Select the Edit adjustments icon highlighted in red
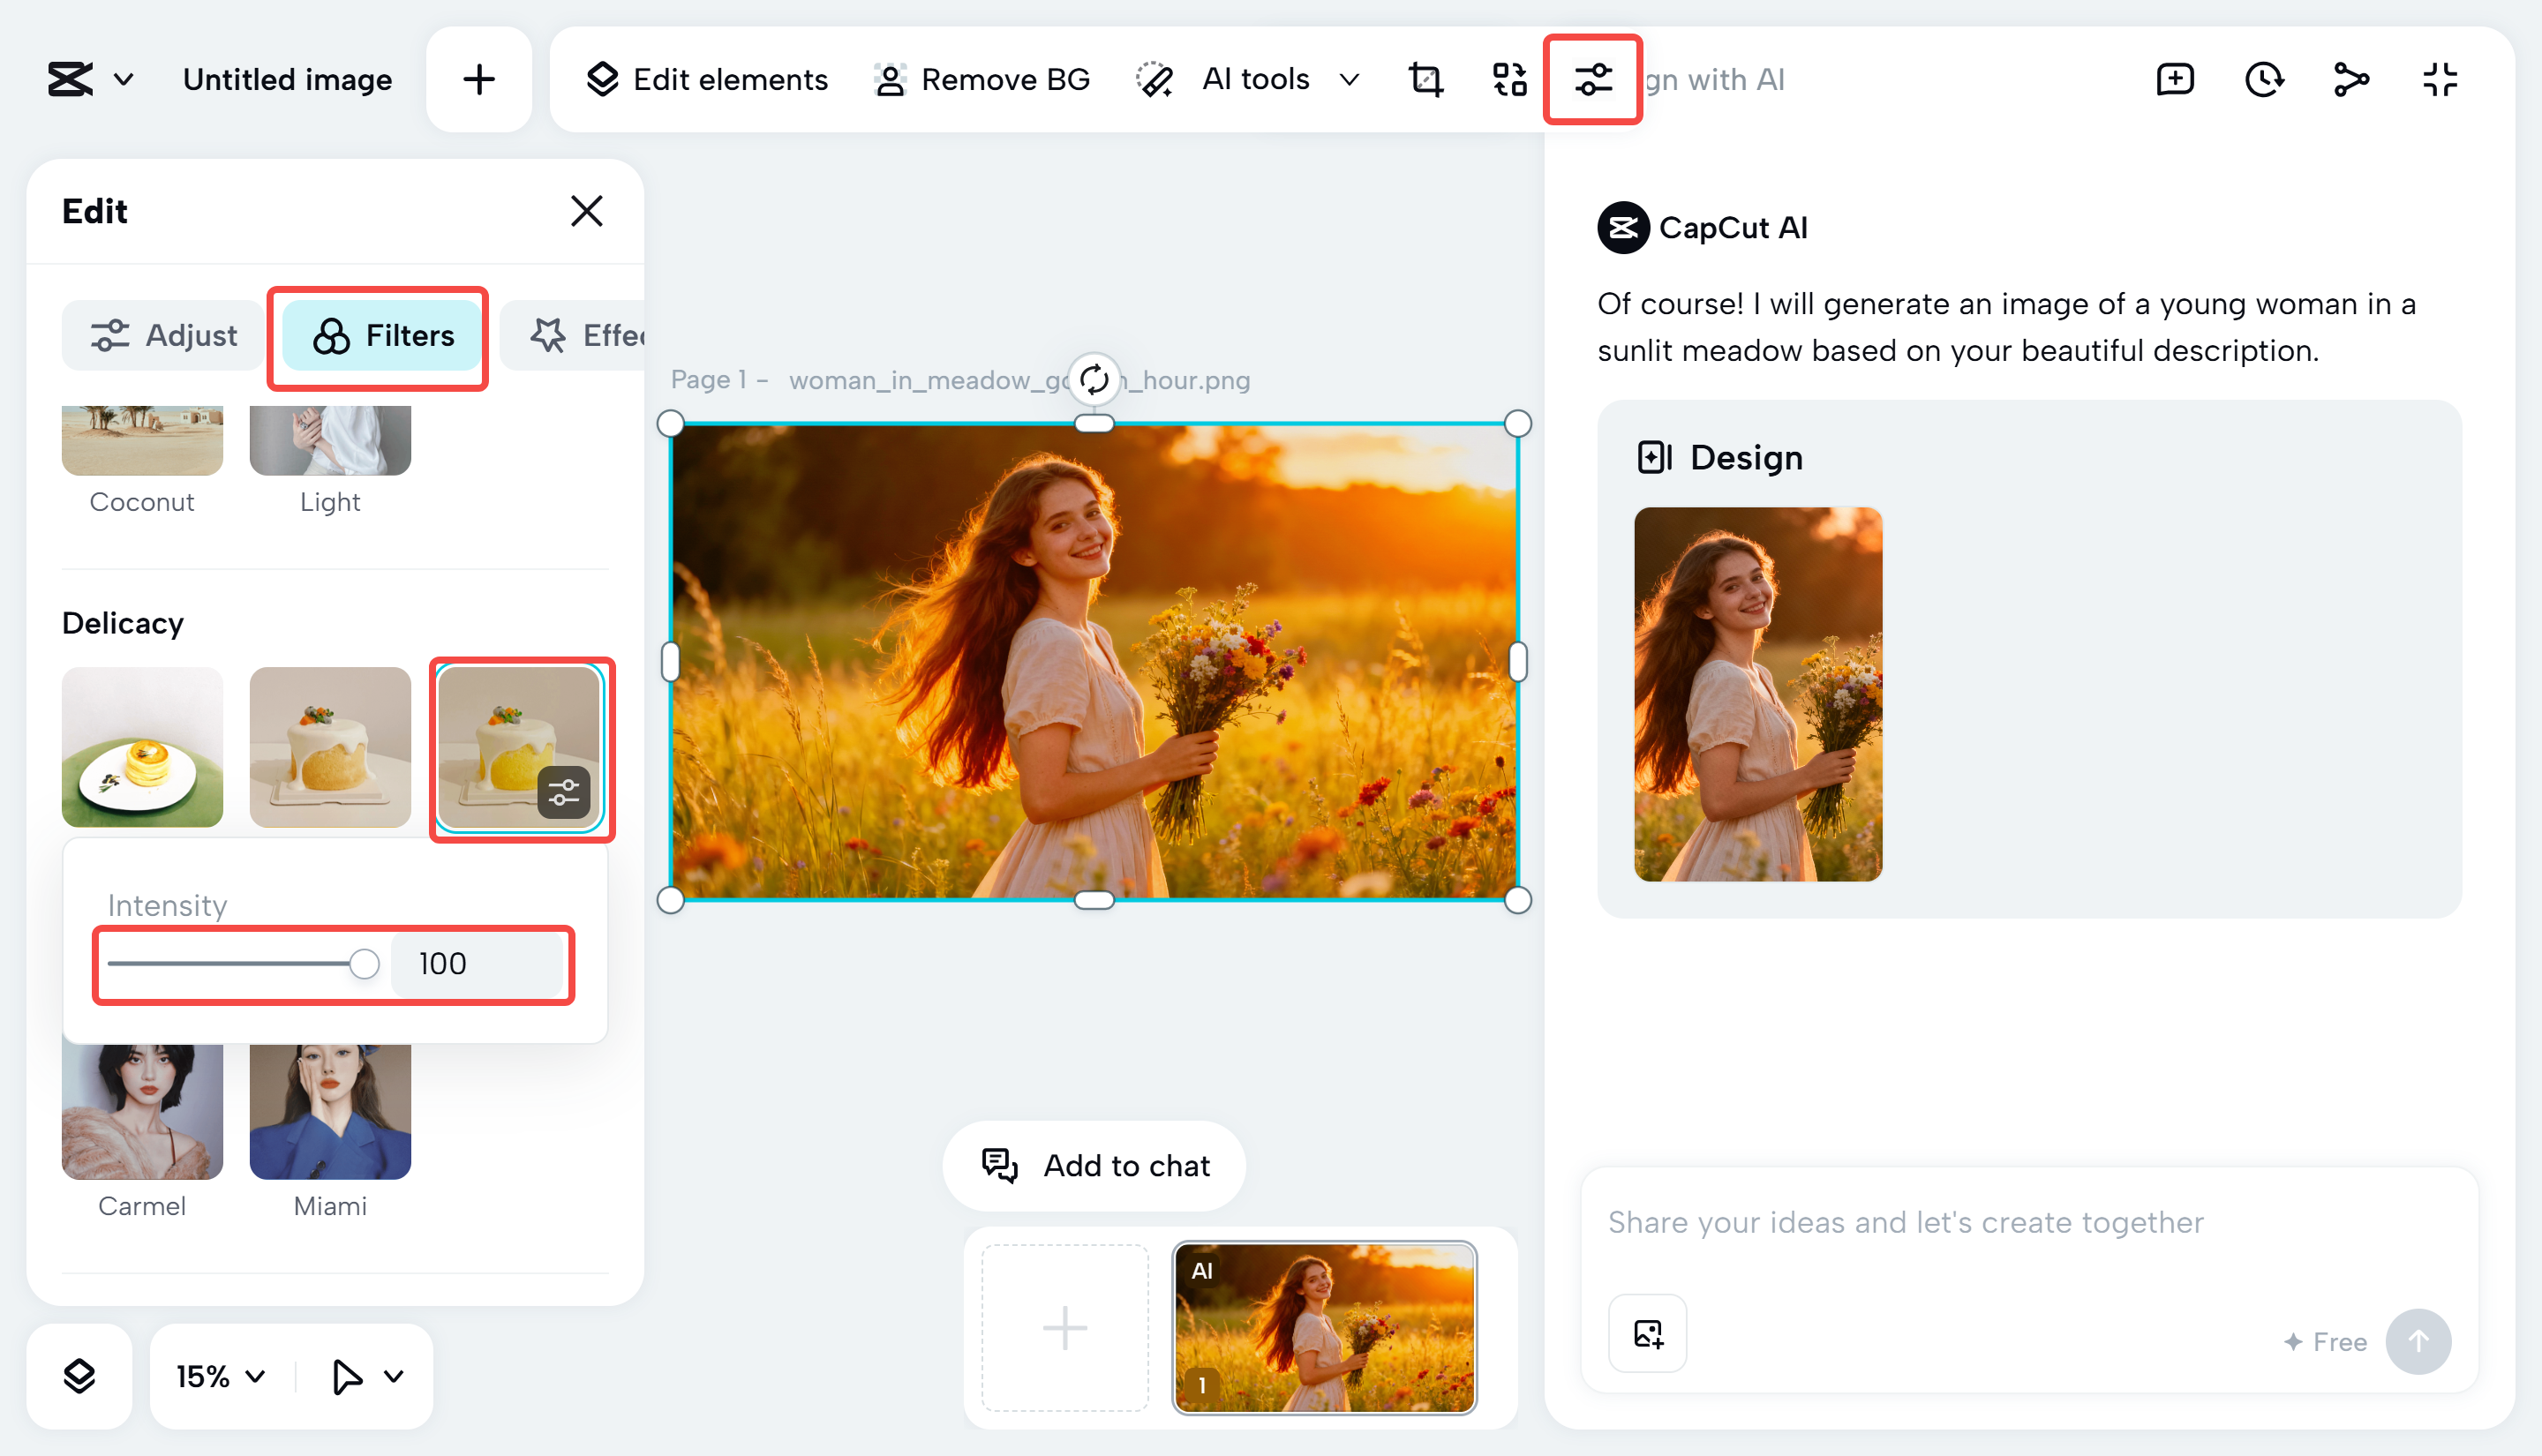 click(x=1592, y=79)
